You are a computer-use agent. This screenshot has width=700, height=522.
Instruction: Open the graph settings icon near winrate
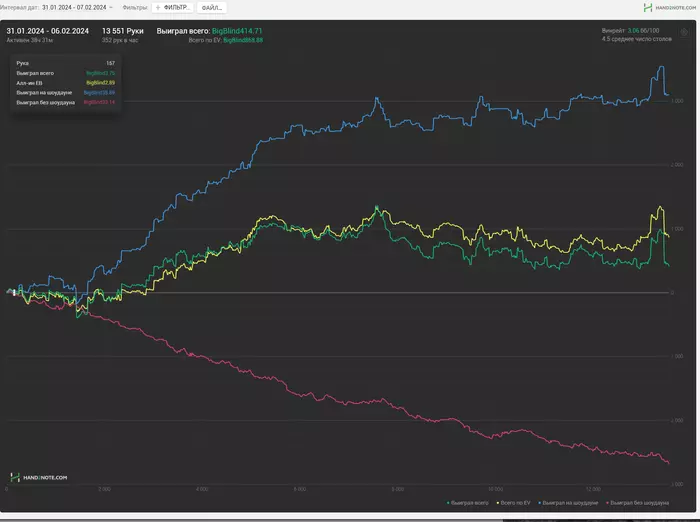[684, 32]
